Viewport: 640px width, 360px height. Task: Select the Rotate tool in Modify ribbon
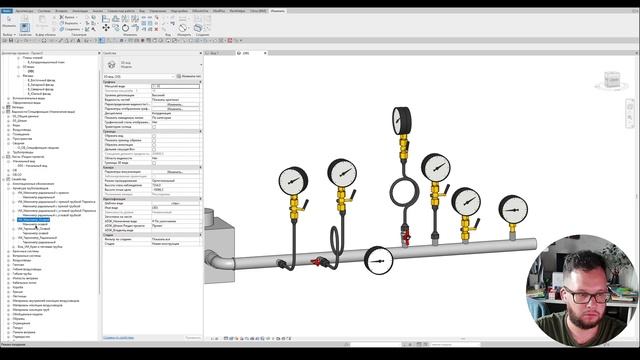(x=125, y=28)
